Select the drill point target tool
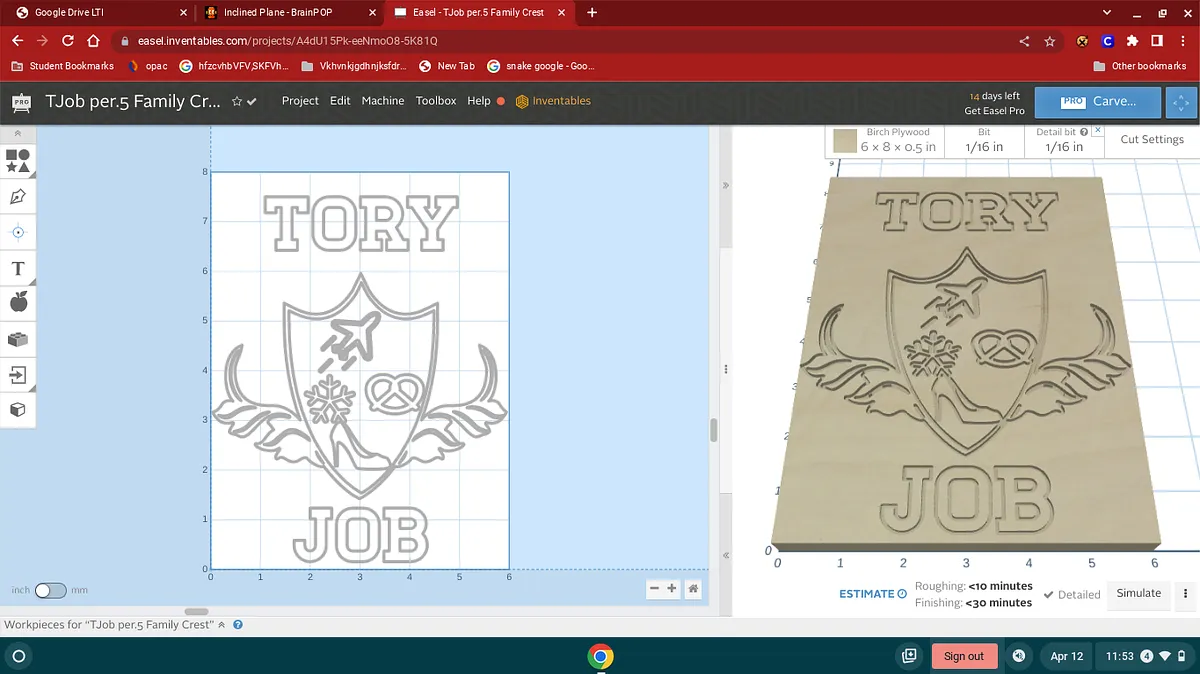This screenshot has width=1200, height=674. 18,232
